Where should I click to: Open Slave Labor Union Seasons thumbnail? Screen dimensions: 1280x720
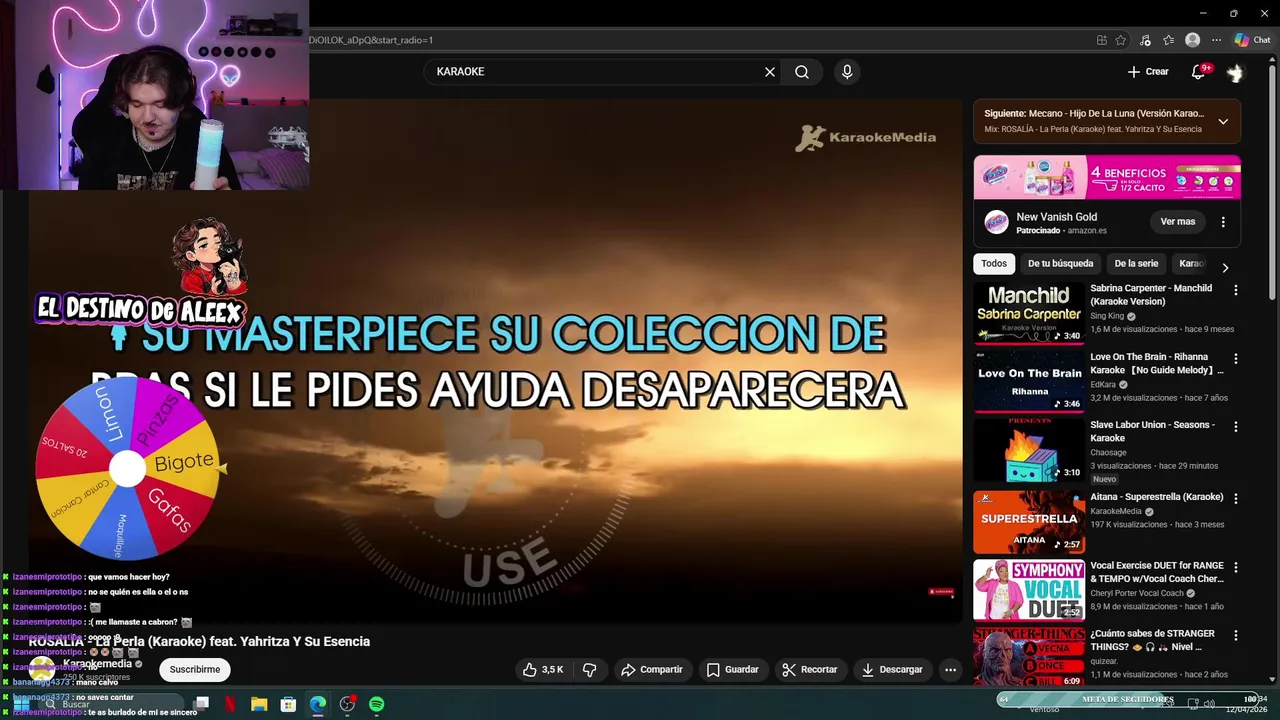point(1029,450)
